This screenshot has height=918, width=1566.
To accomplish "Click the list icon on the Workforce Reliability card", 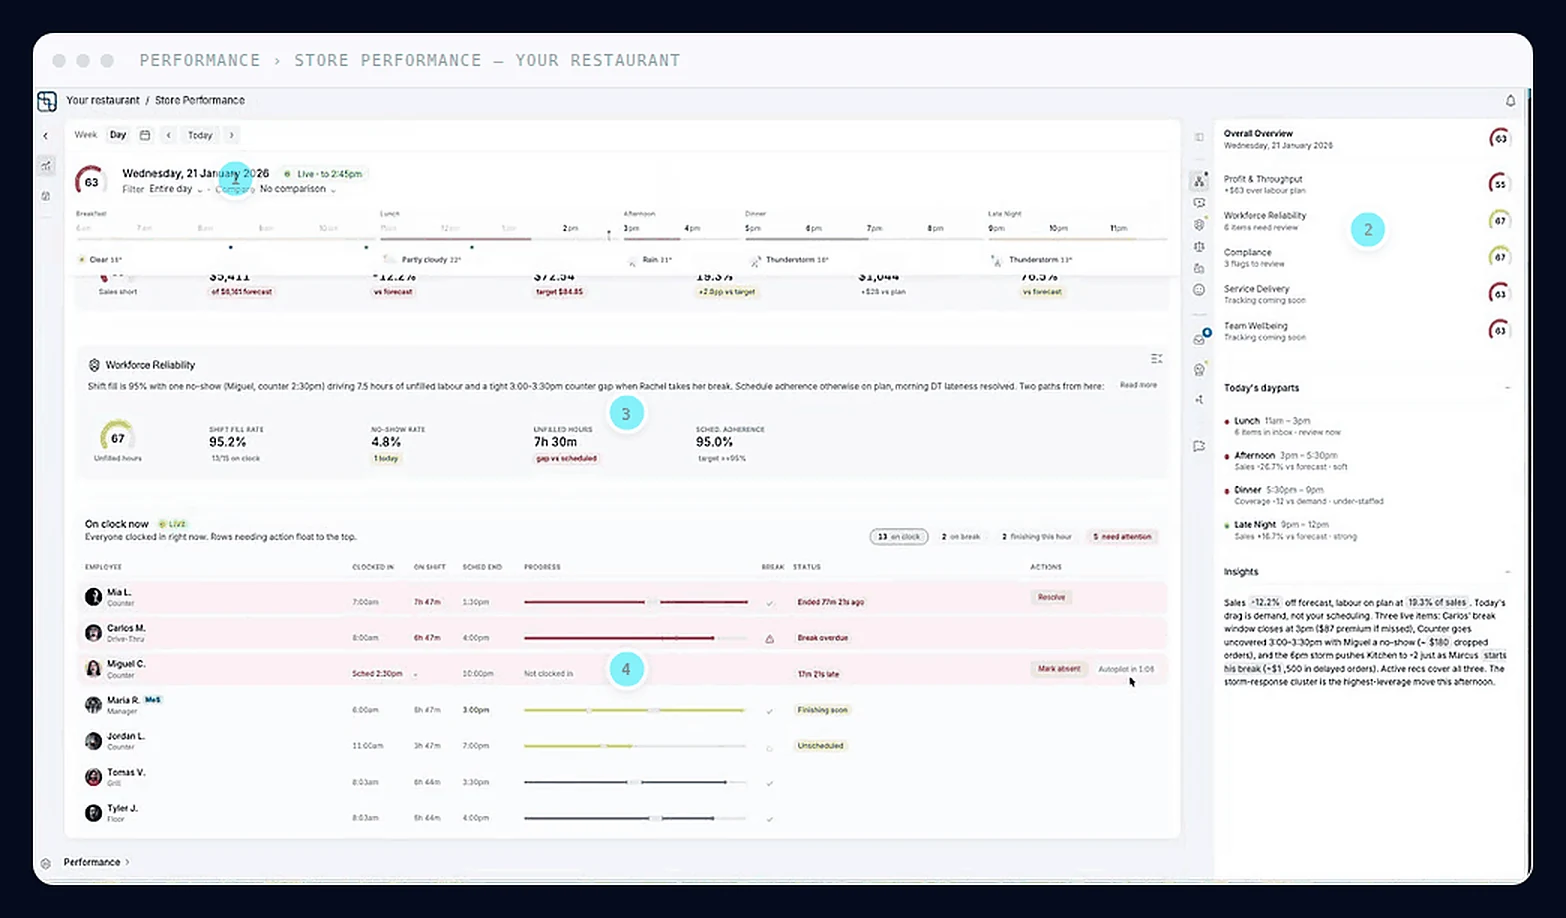I will tap(1157, 359).
